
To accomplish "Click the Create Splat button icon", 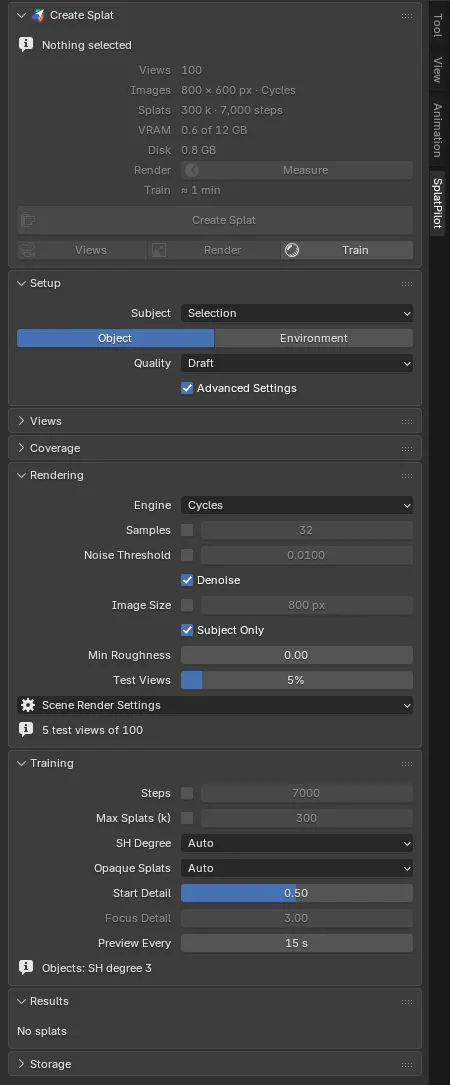I will click(x=28, y=220).
